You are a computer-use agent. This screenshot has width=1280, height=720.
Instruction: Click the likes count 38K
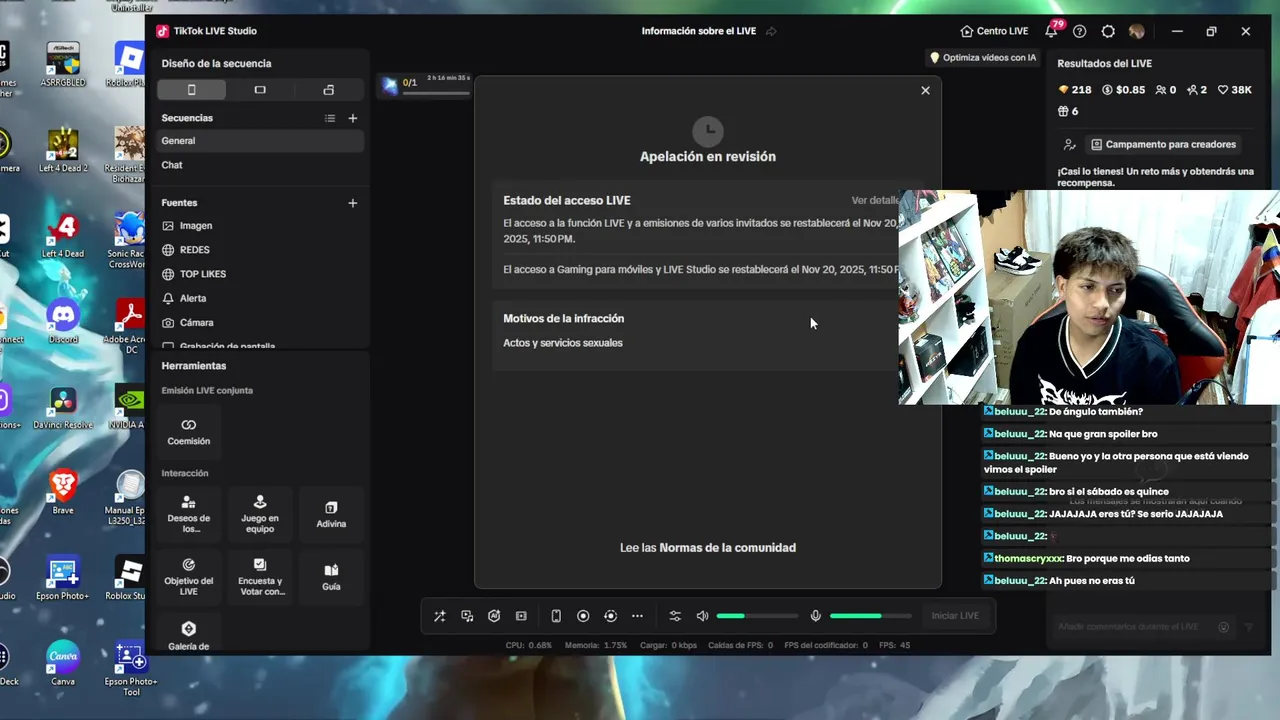1234,90
